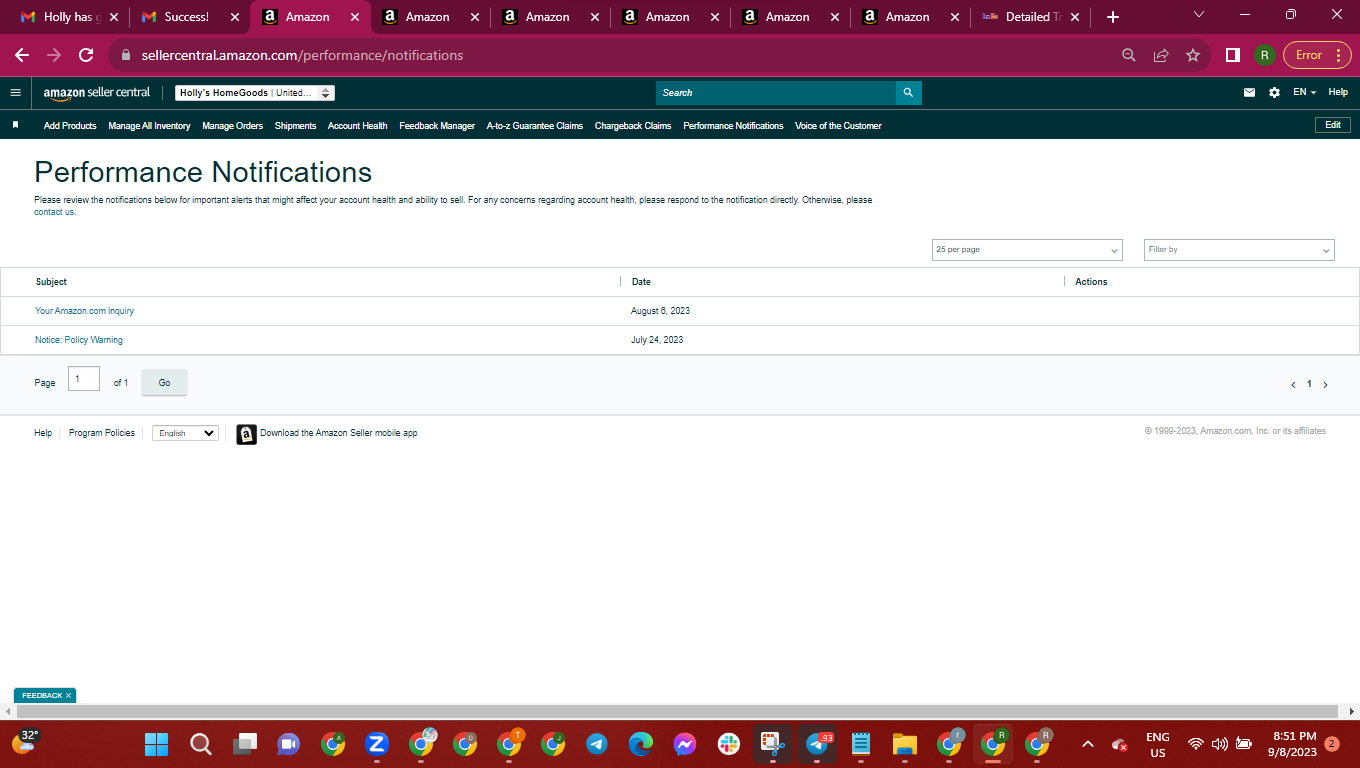Open the Chrome side panel
Image resolution: width=1360 pixels, height=768 pixels.
click(x=1233, y=55)
